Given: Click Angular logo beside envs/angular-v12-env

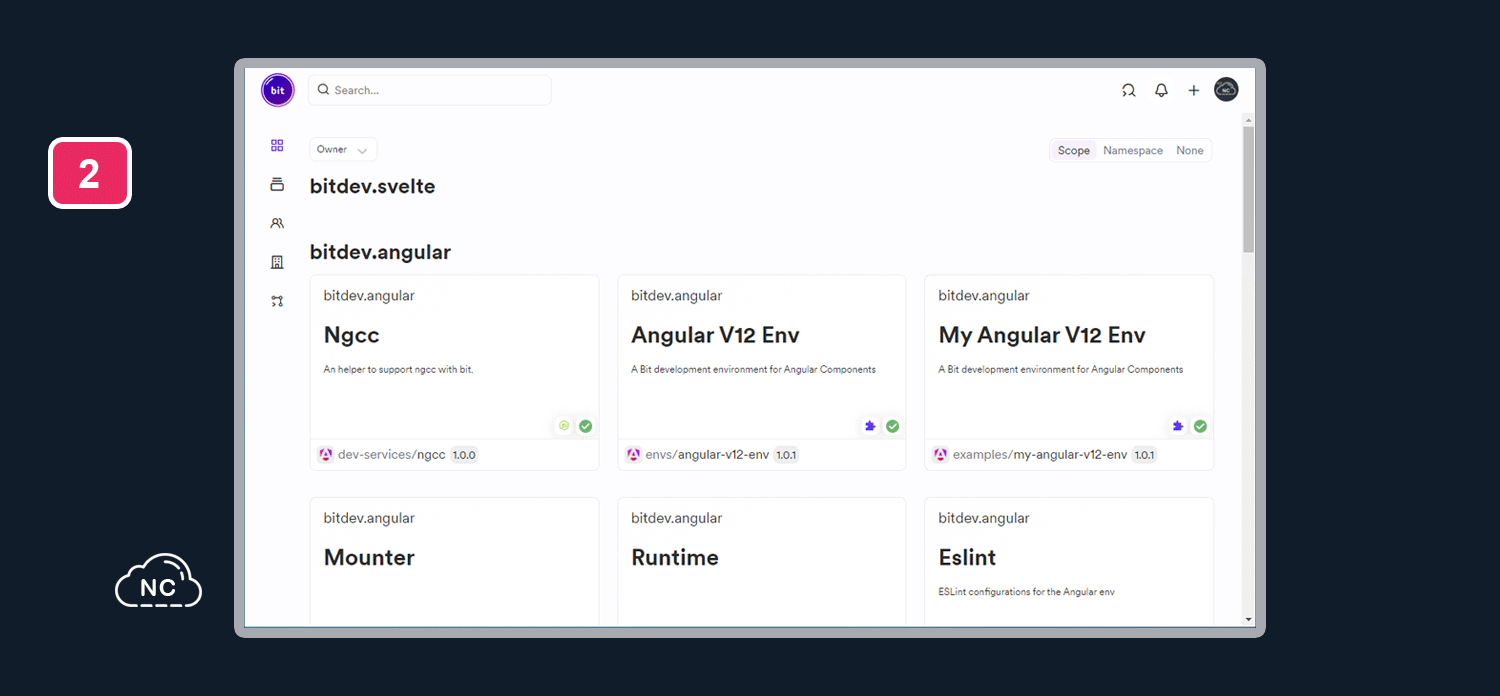Looking at the screenshot, I should [633, 454].
